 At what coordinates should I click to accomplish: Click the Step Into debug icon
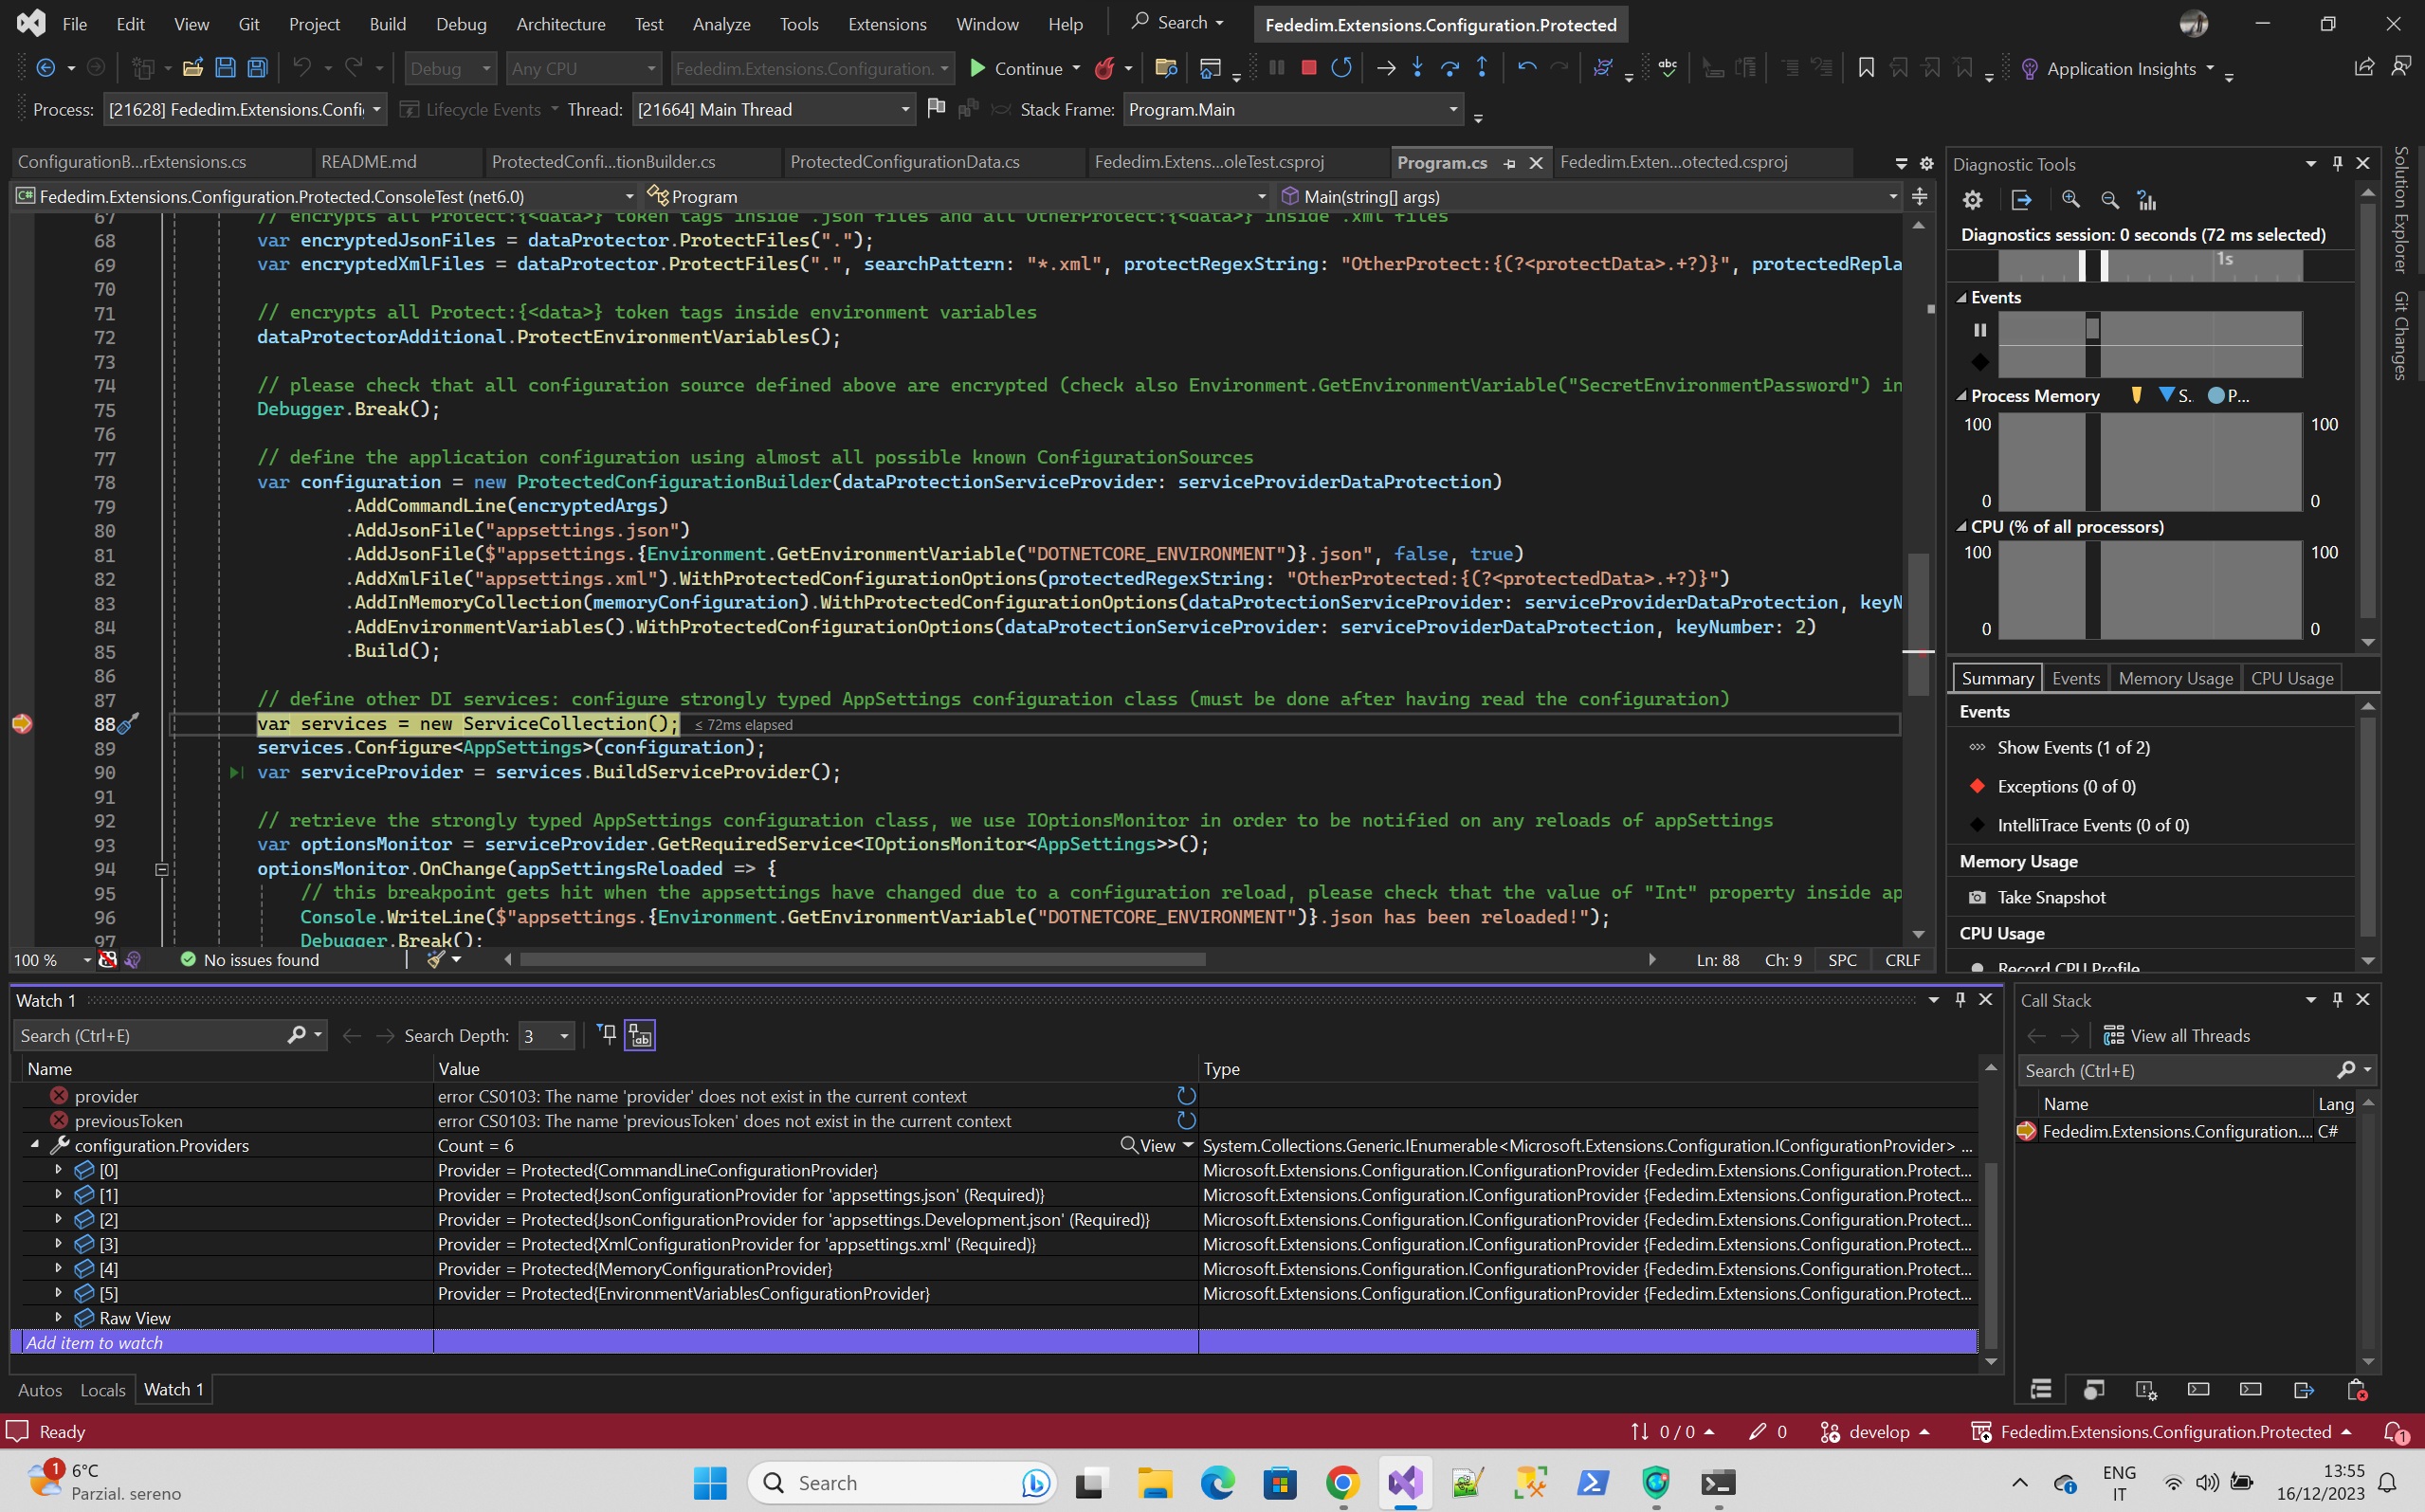[x=1417, y=68]
